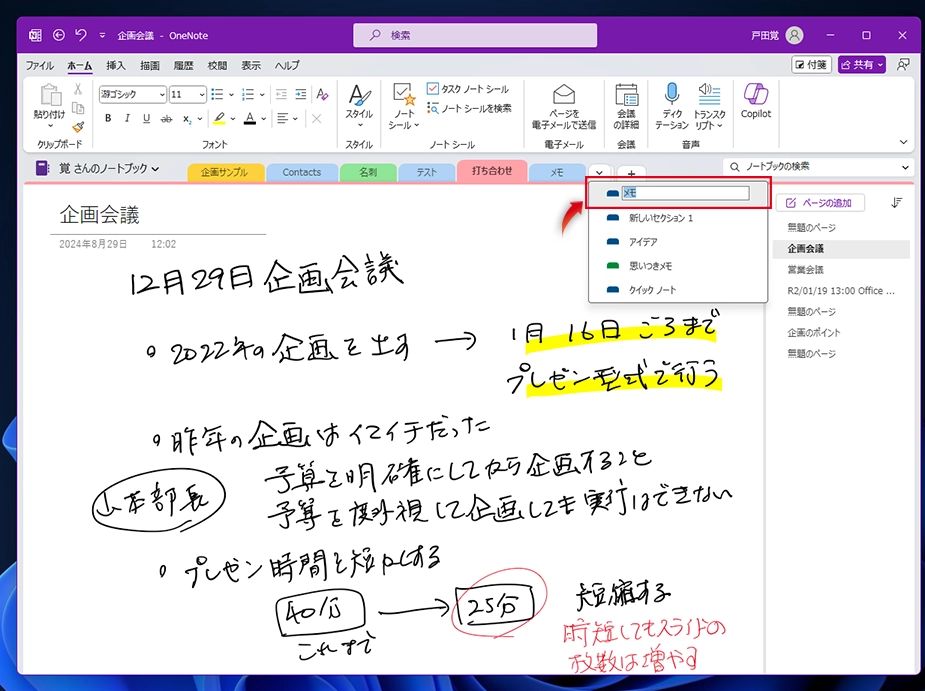Switch to the 表示 ribbon tab
The height and width of the screenshot is (691, 925).
(251, 66)
